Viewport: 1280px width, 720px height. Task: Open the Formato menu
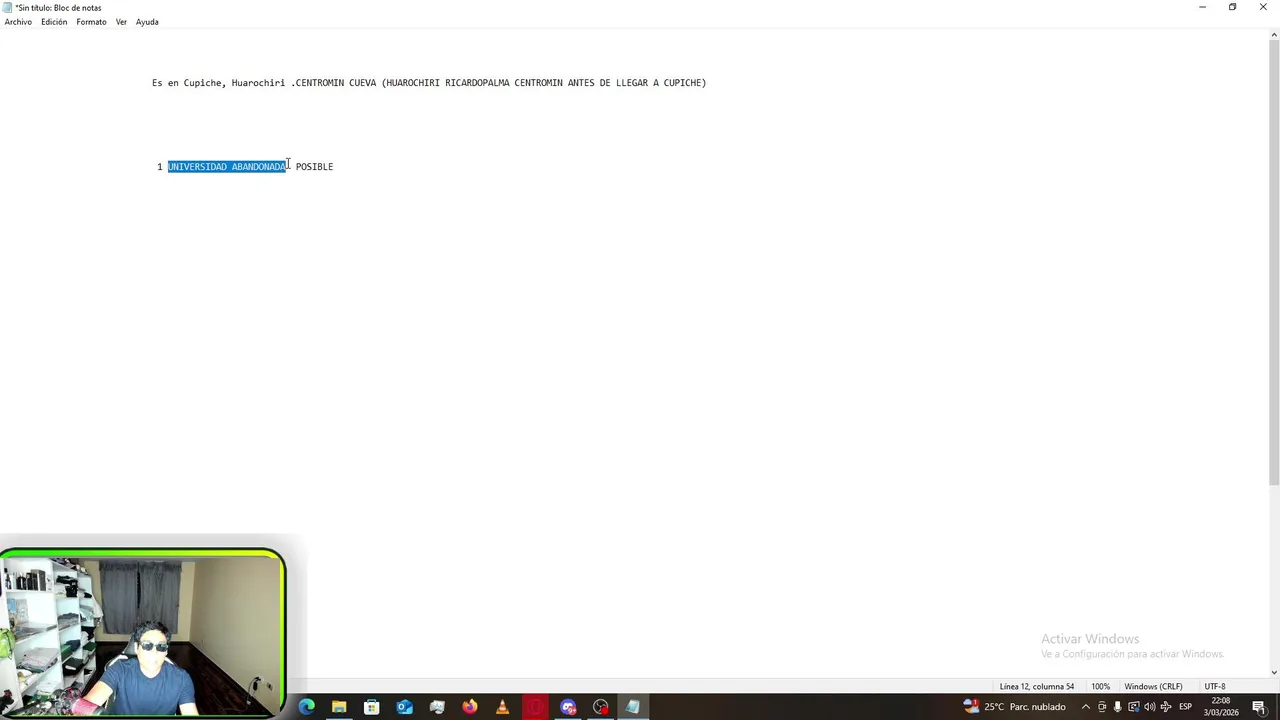91,22
